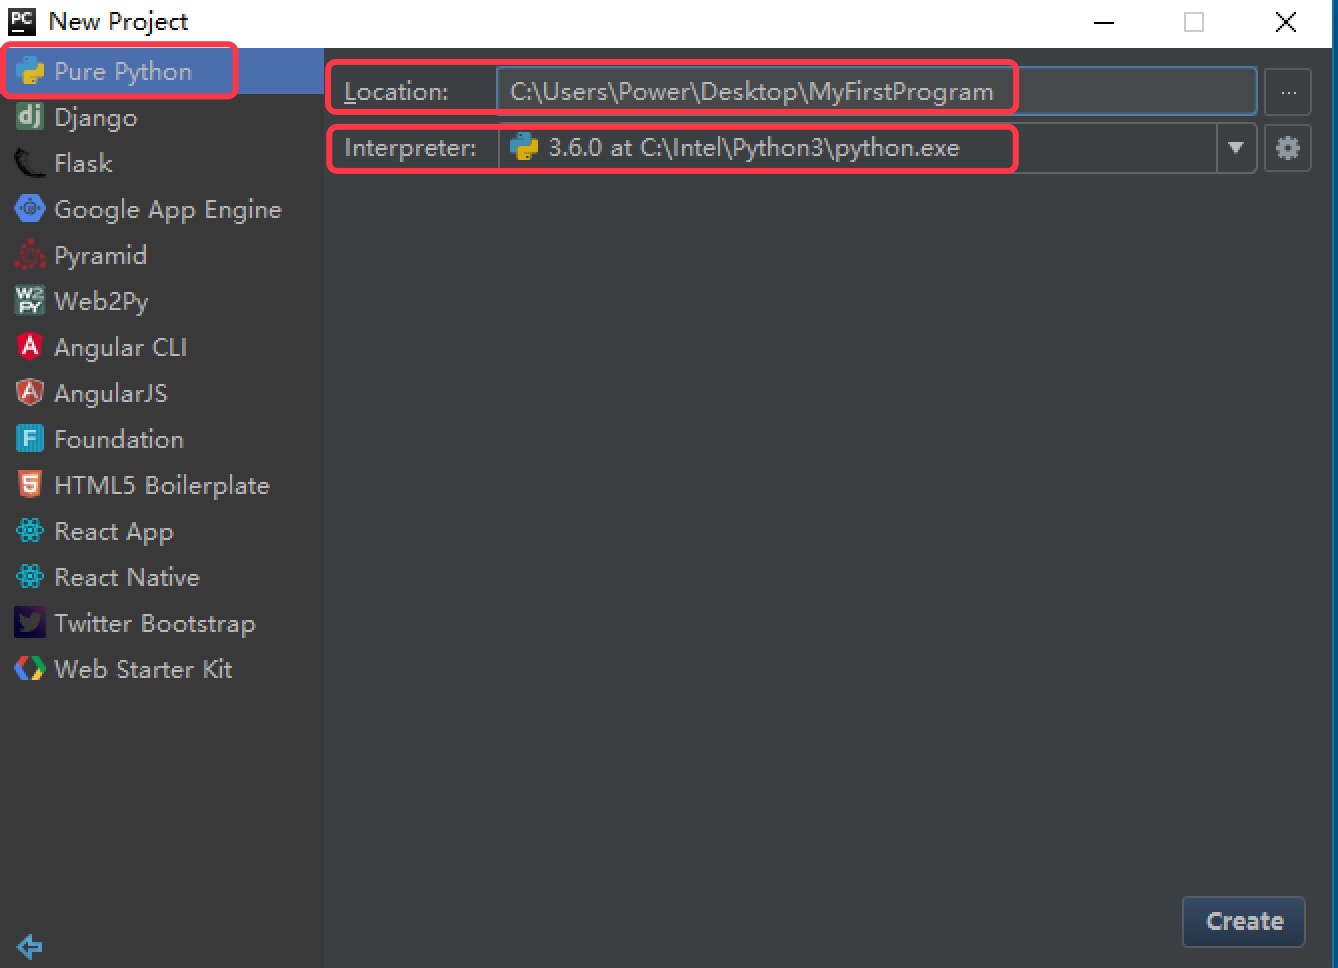Screen dimensions: 1338x968
Task: Open interpreter settings gear icon
Action: click(x=1287, y=148)
